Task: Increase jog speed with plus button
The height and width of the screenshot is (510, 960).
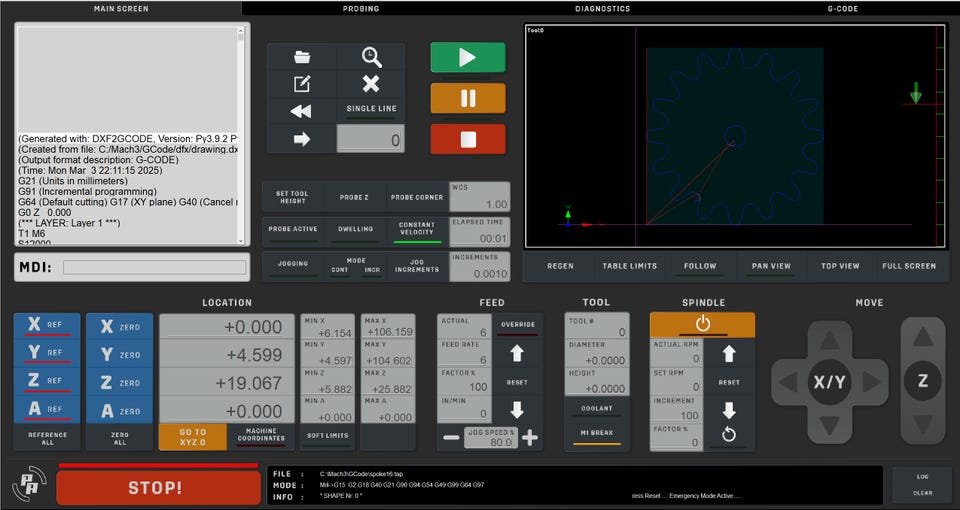Action: [530, 438]
